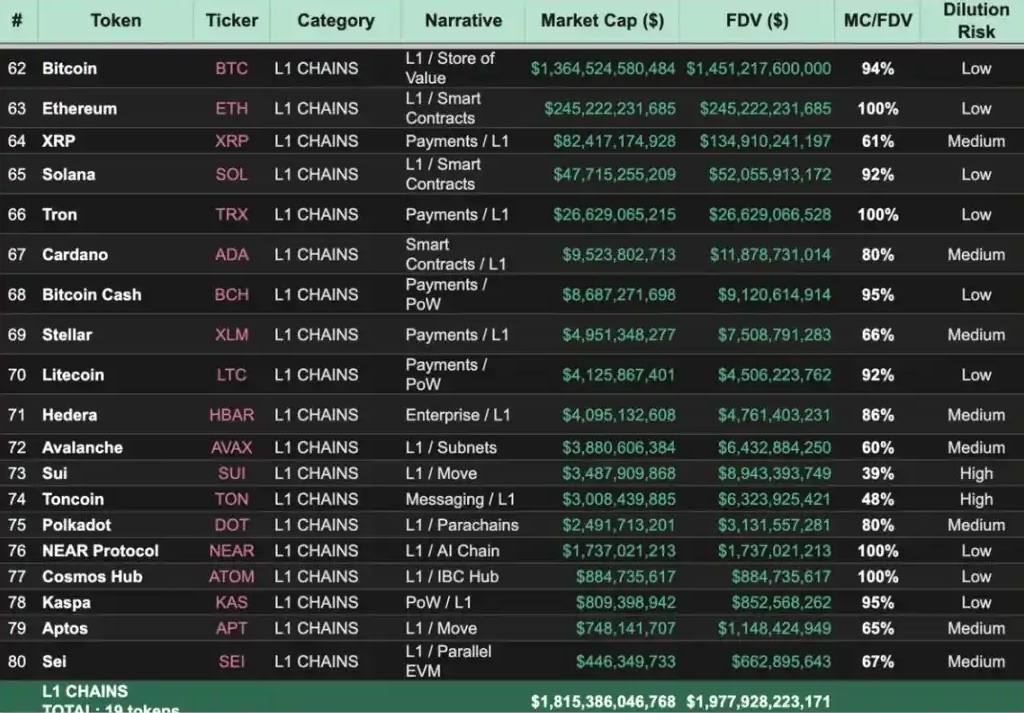Select the Dilution Risk column header
The height and width of the screenshot is (713, 1024).
(976, 21)
